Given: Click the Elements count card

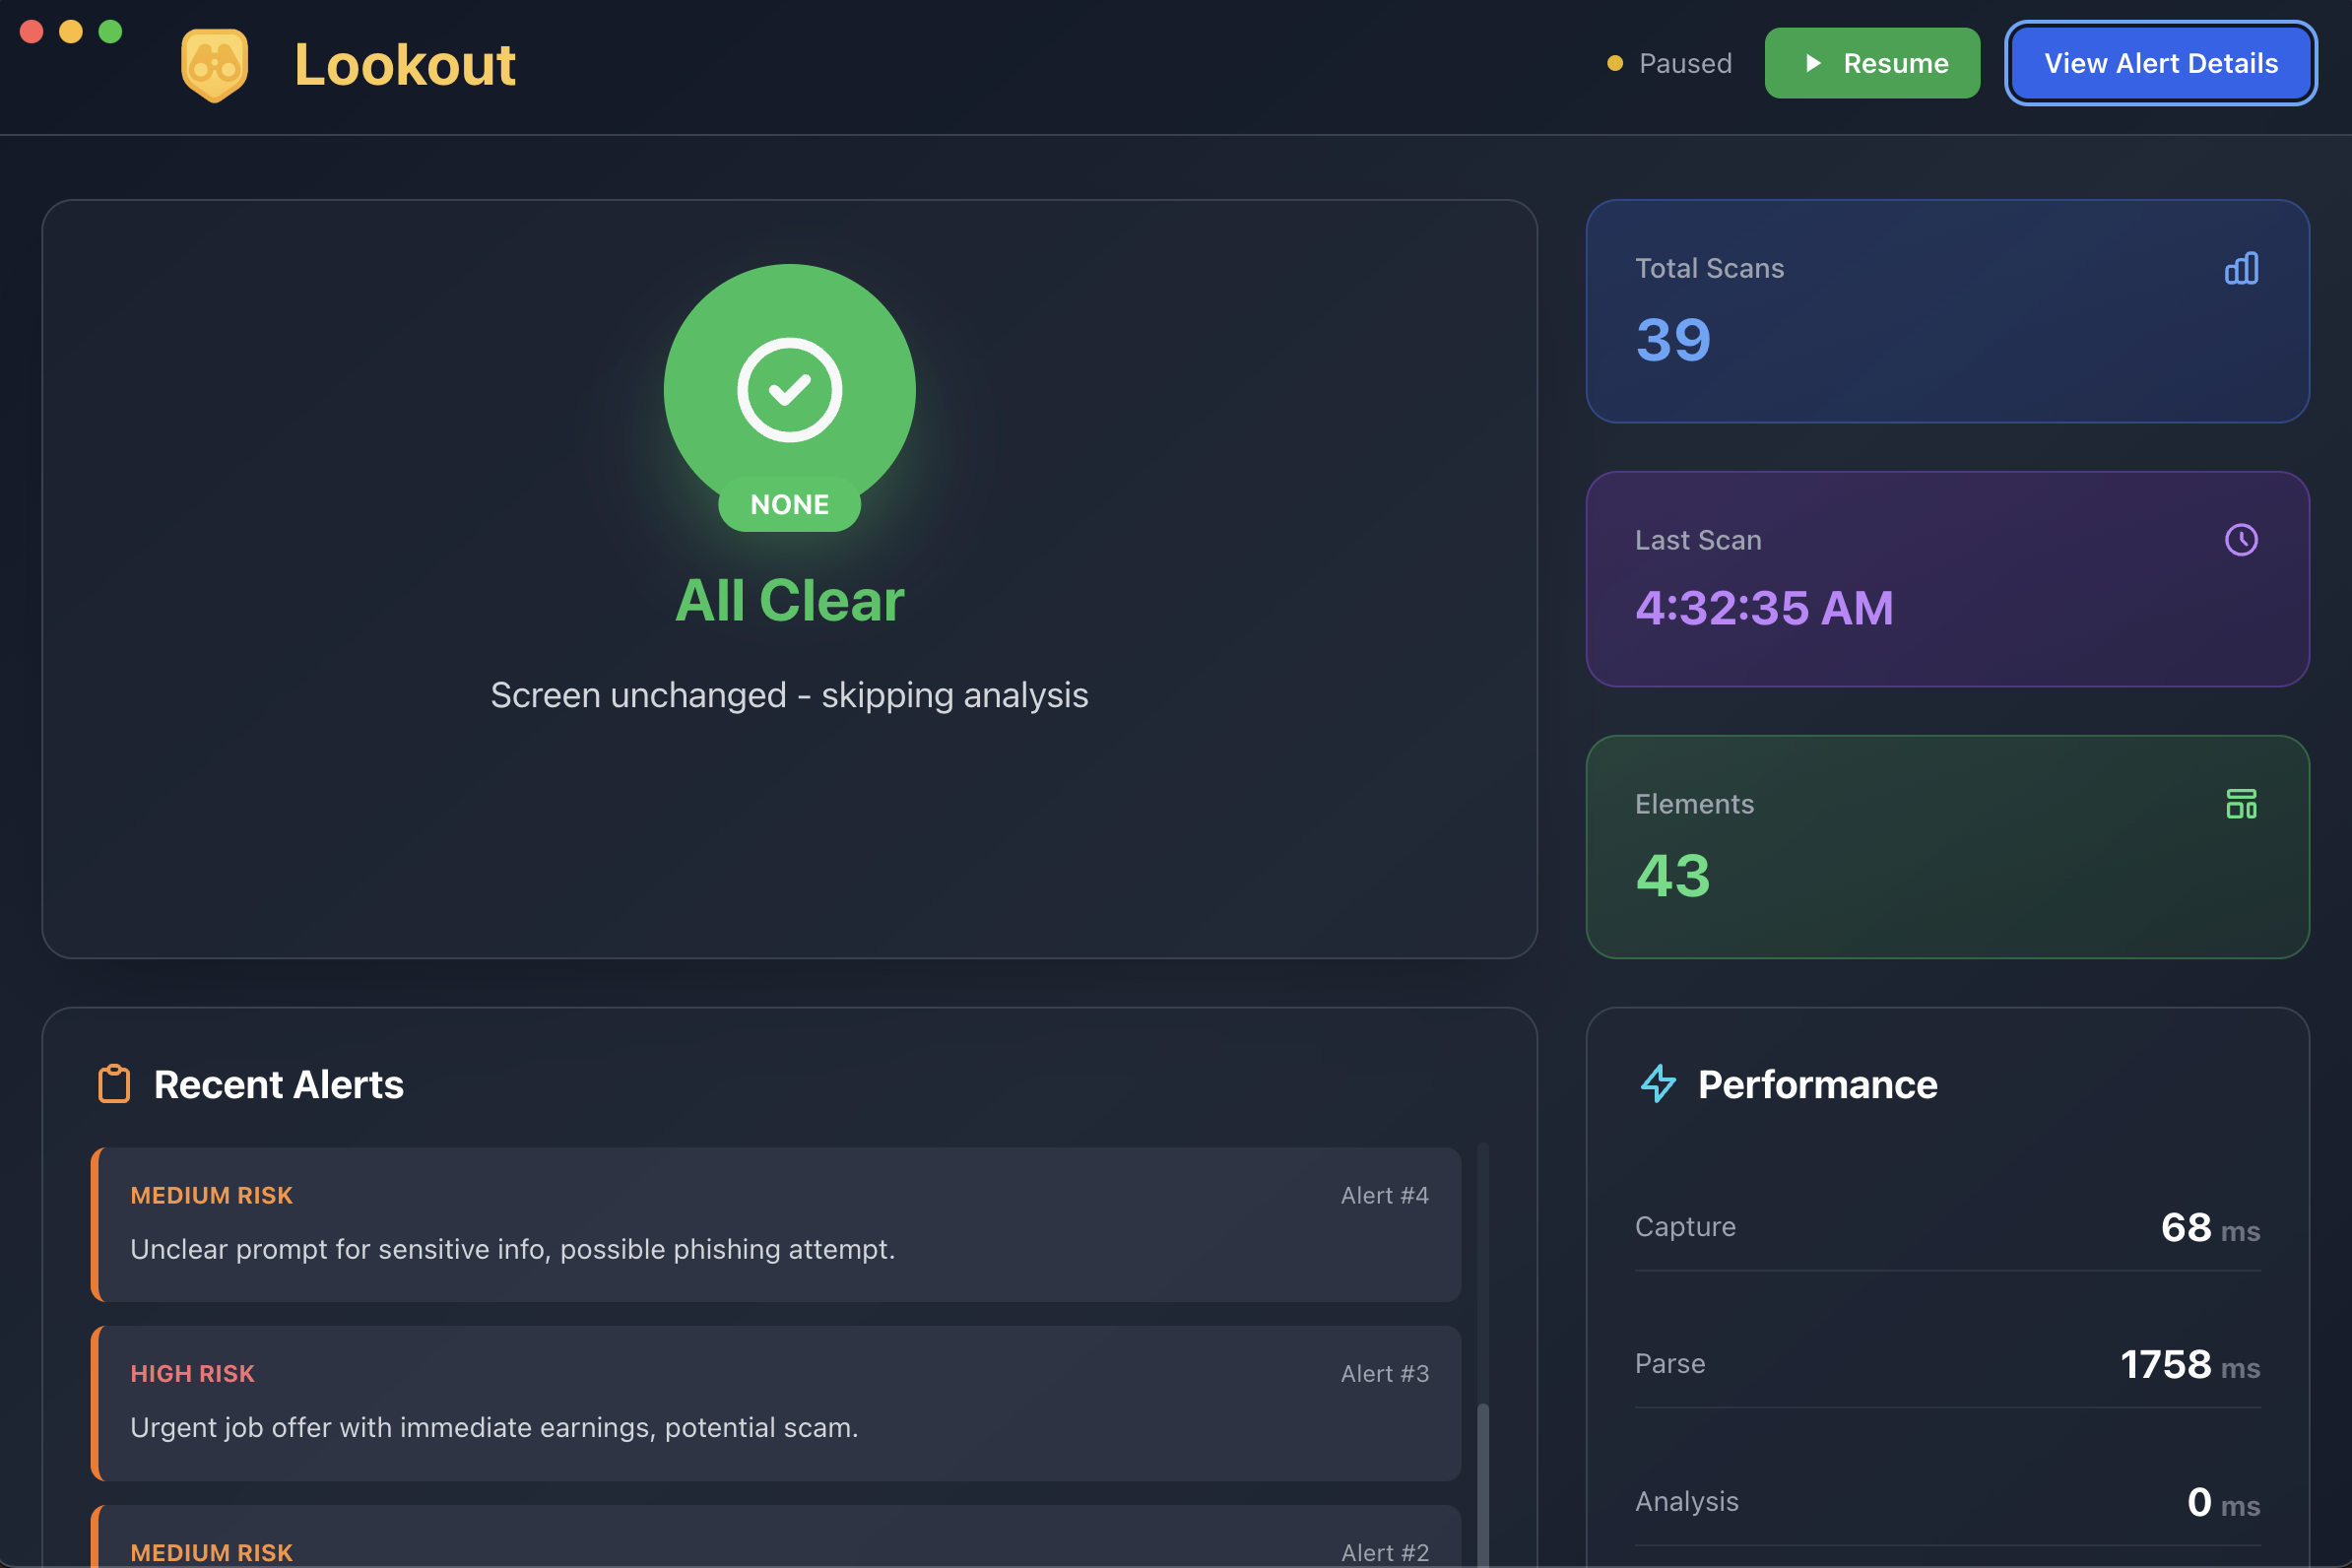Looking at the screenshot, I should pos(1946,848).
